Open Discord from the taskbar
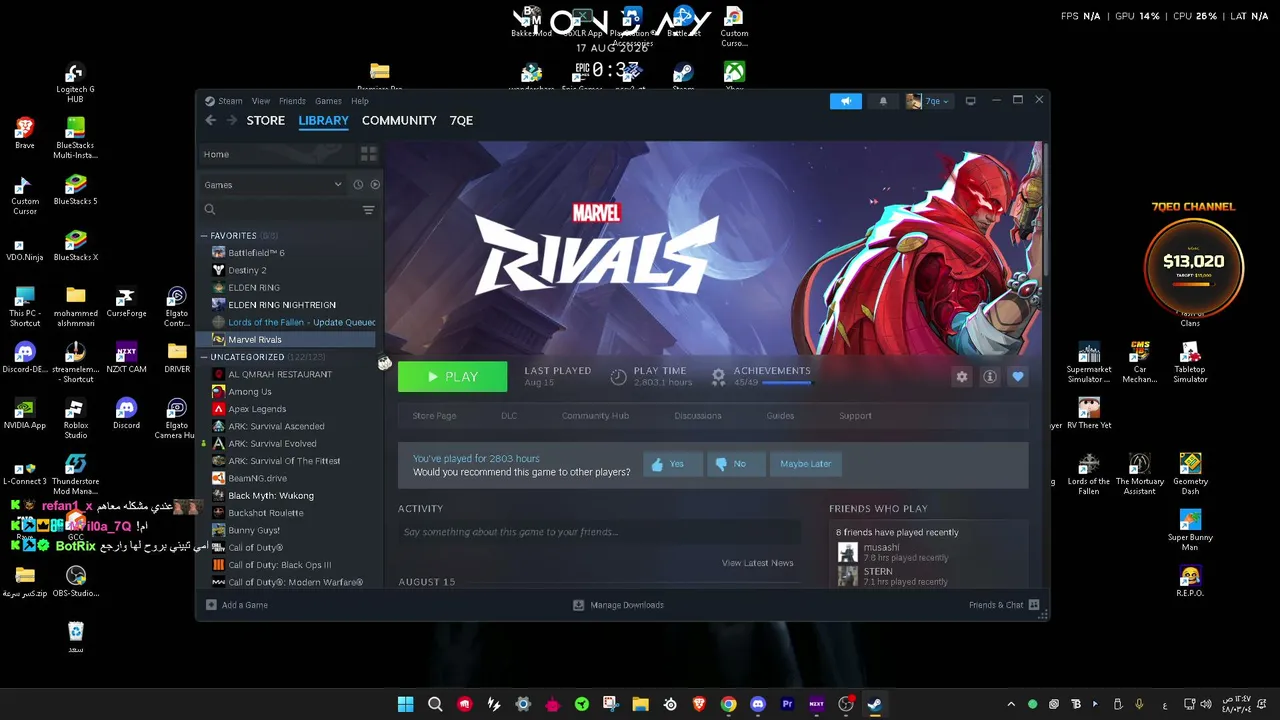 click(x=757, y=704)
